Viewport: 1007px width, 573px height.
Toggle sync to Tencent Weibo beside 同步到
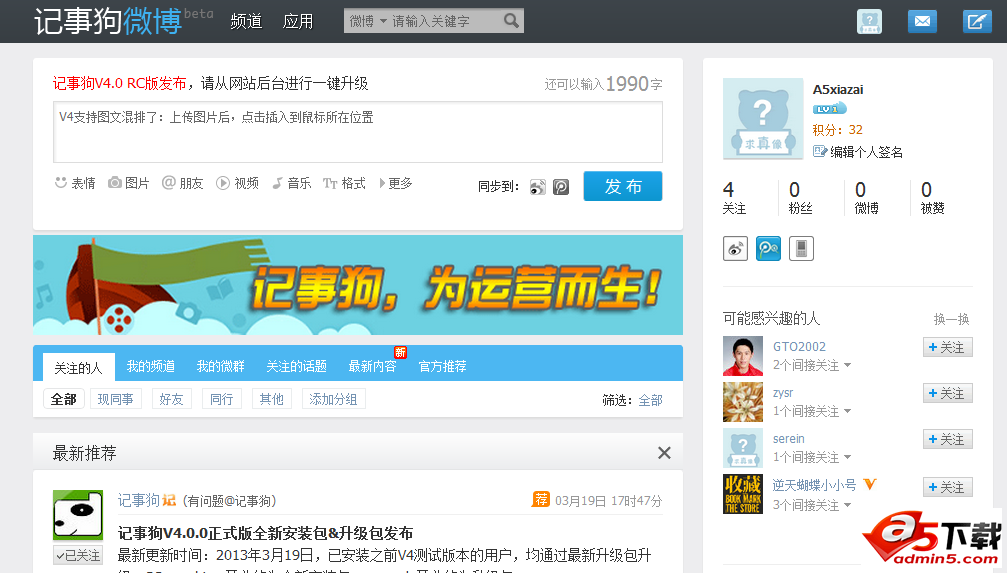561,187
